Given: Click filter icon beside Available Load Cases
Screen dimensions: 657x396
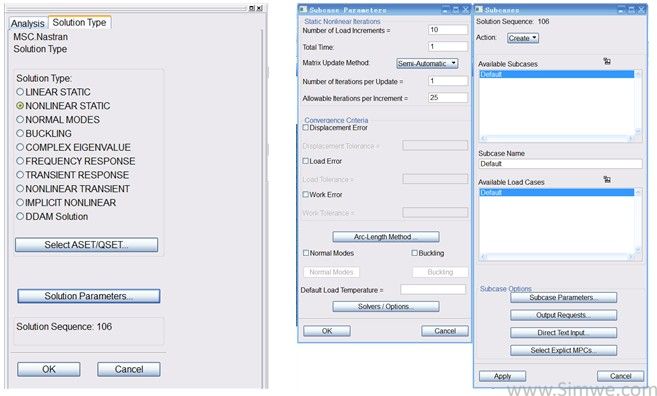Looking at the screenshot, I should (x=607, y=179).
